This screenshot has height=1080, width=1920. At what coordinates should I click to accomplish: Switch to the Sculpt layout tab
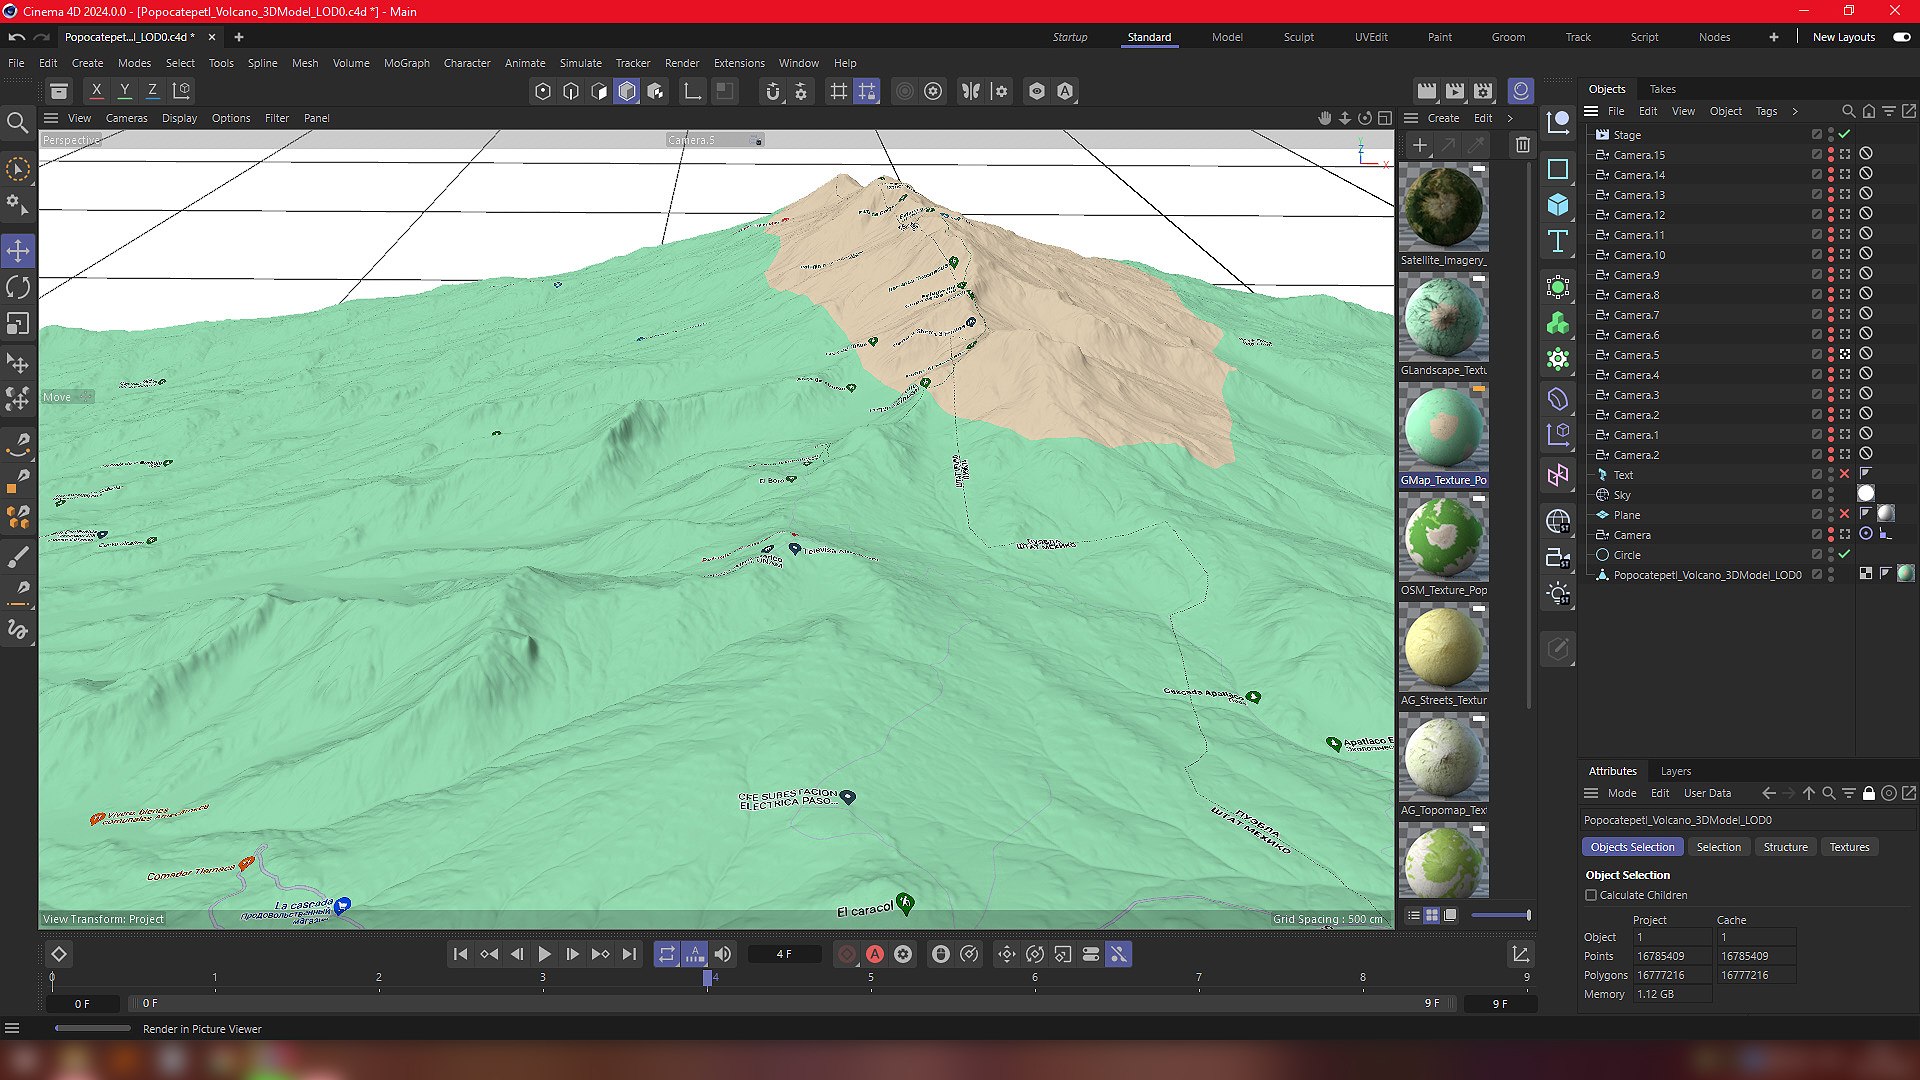click(x=1299, y=37)
